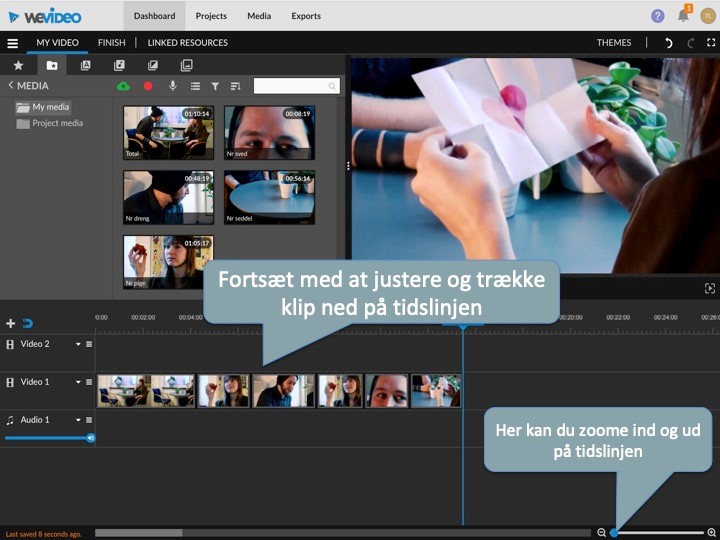The width and height of the screenshot is (720, 540).
Task: Open the Exports tab
Action: tap(306, 16)
